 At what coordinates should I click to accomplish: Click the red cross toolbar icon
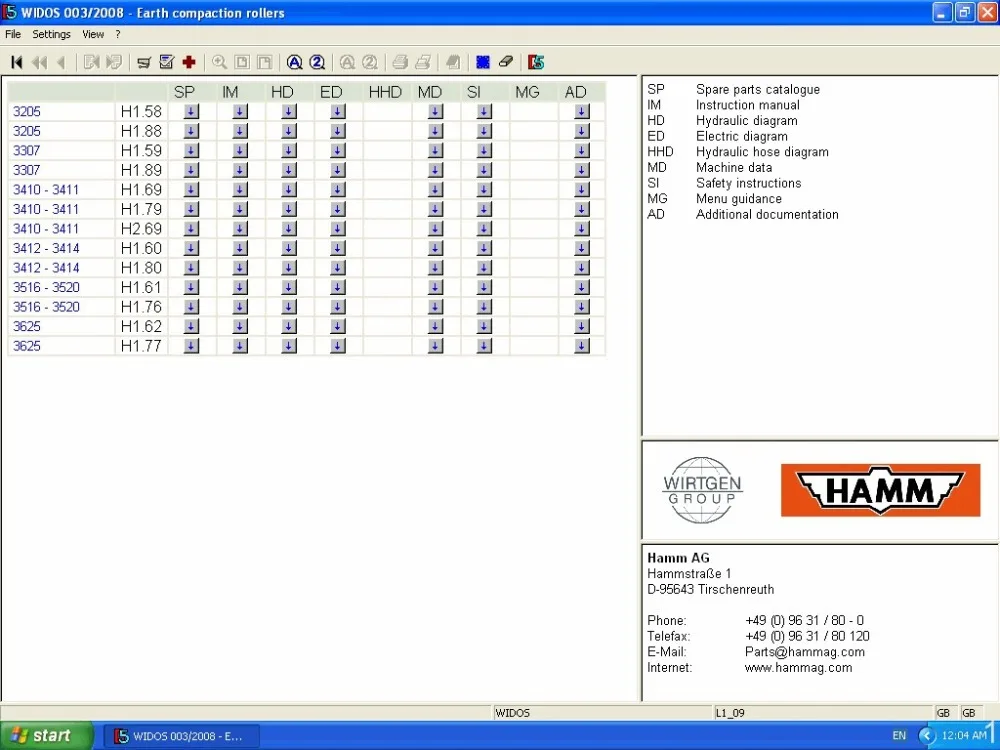pyautogui.click(x=189, y=62)
